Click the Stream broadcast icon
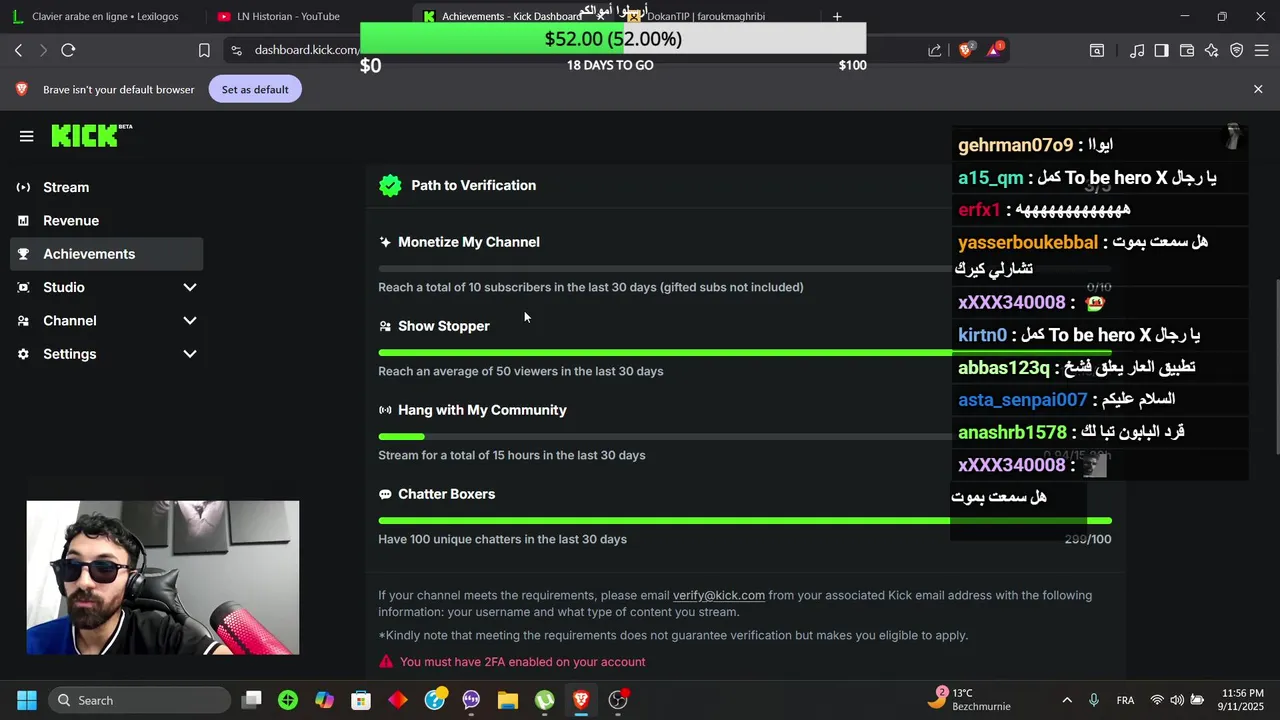The image size is (1280, 720). coord(23,187)
